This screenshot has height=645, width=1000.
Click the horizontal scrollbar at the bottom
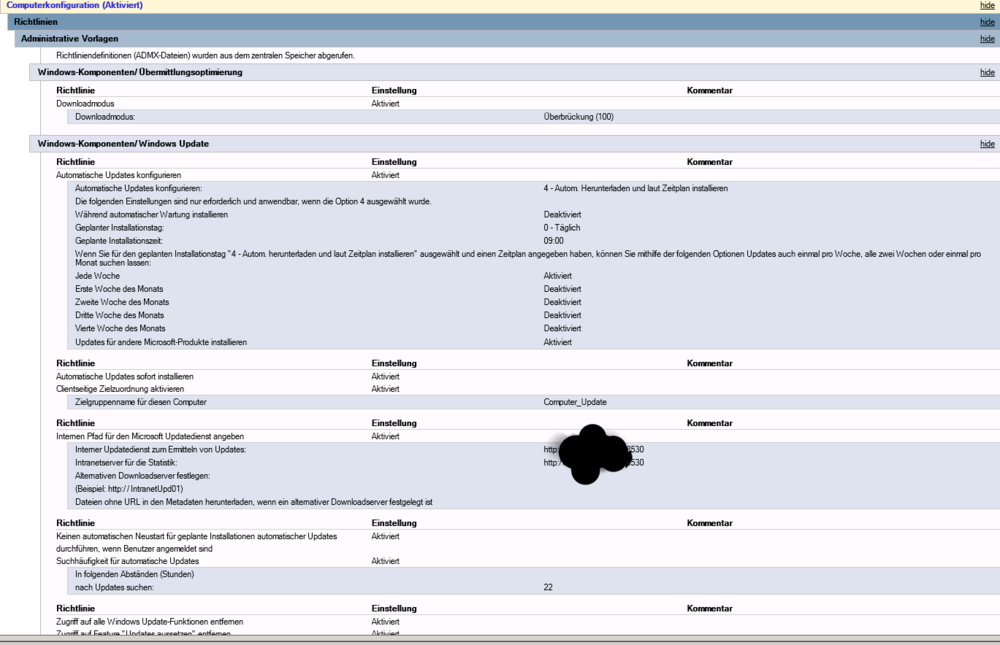coord(500,640)
